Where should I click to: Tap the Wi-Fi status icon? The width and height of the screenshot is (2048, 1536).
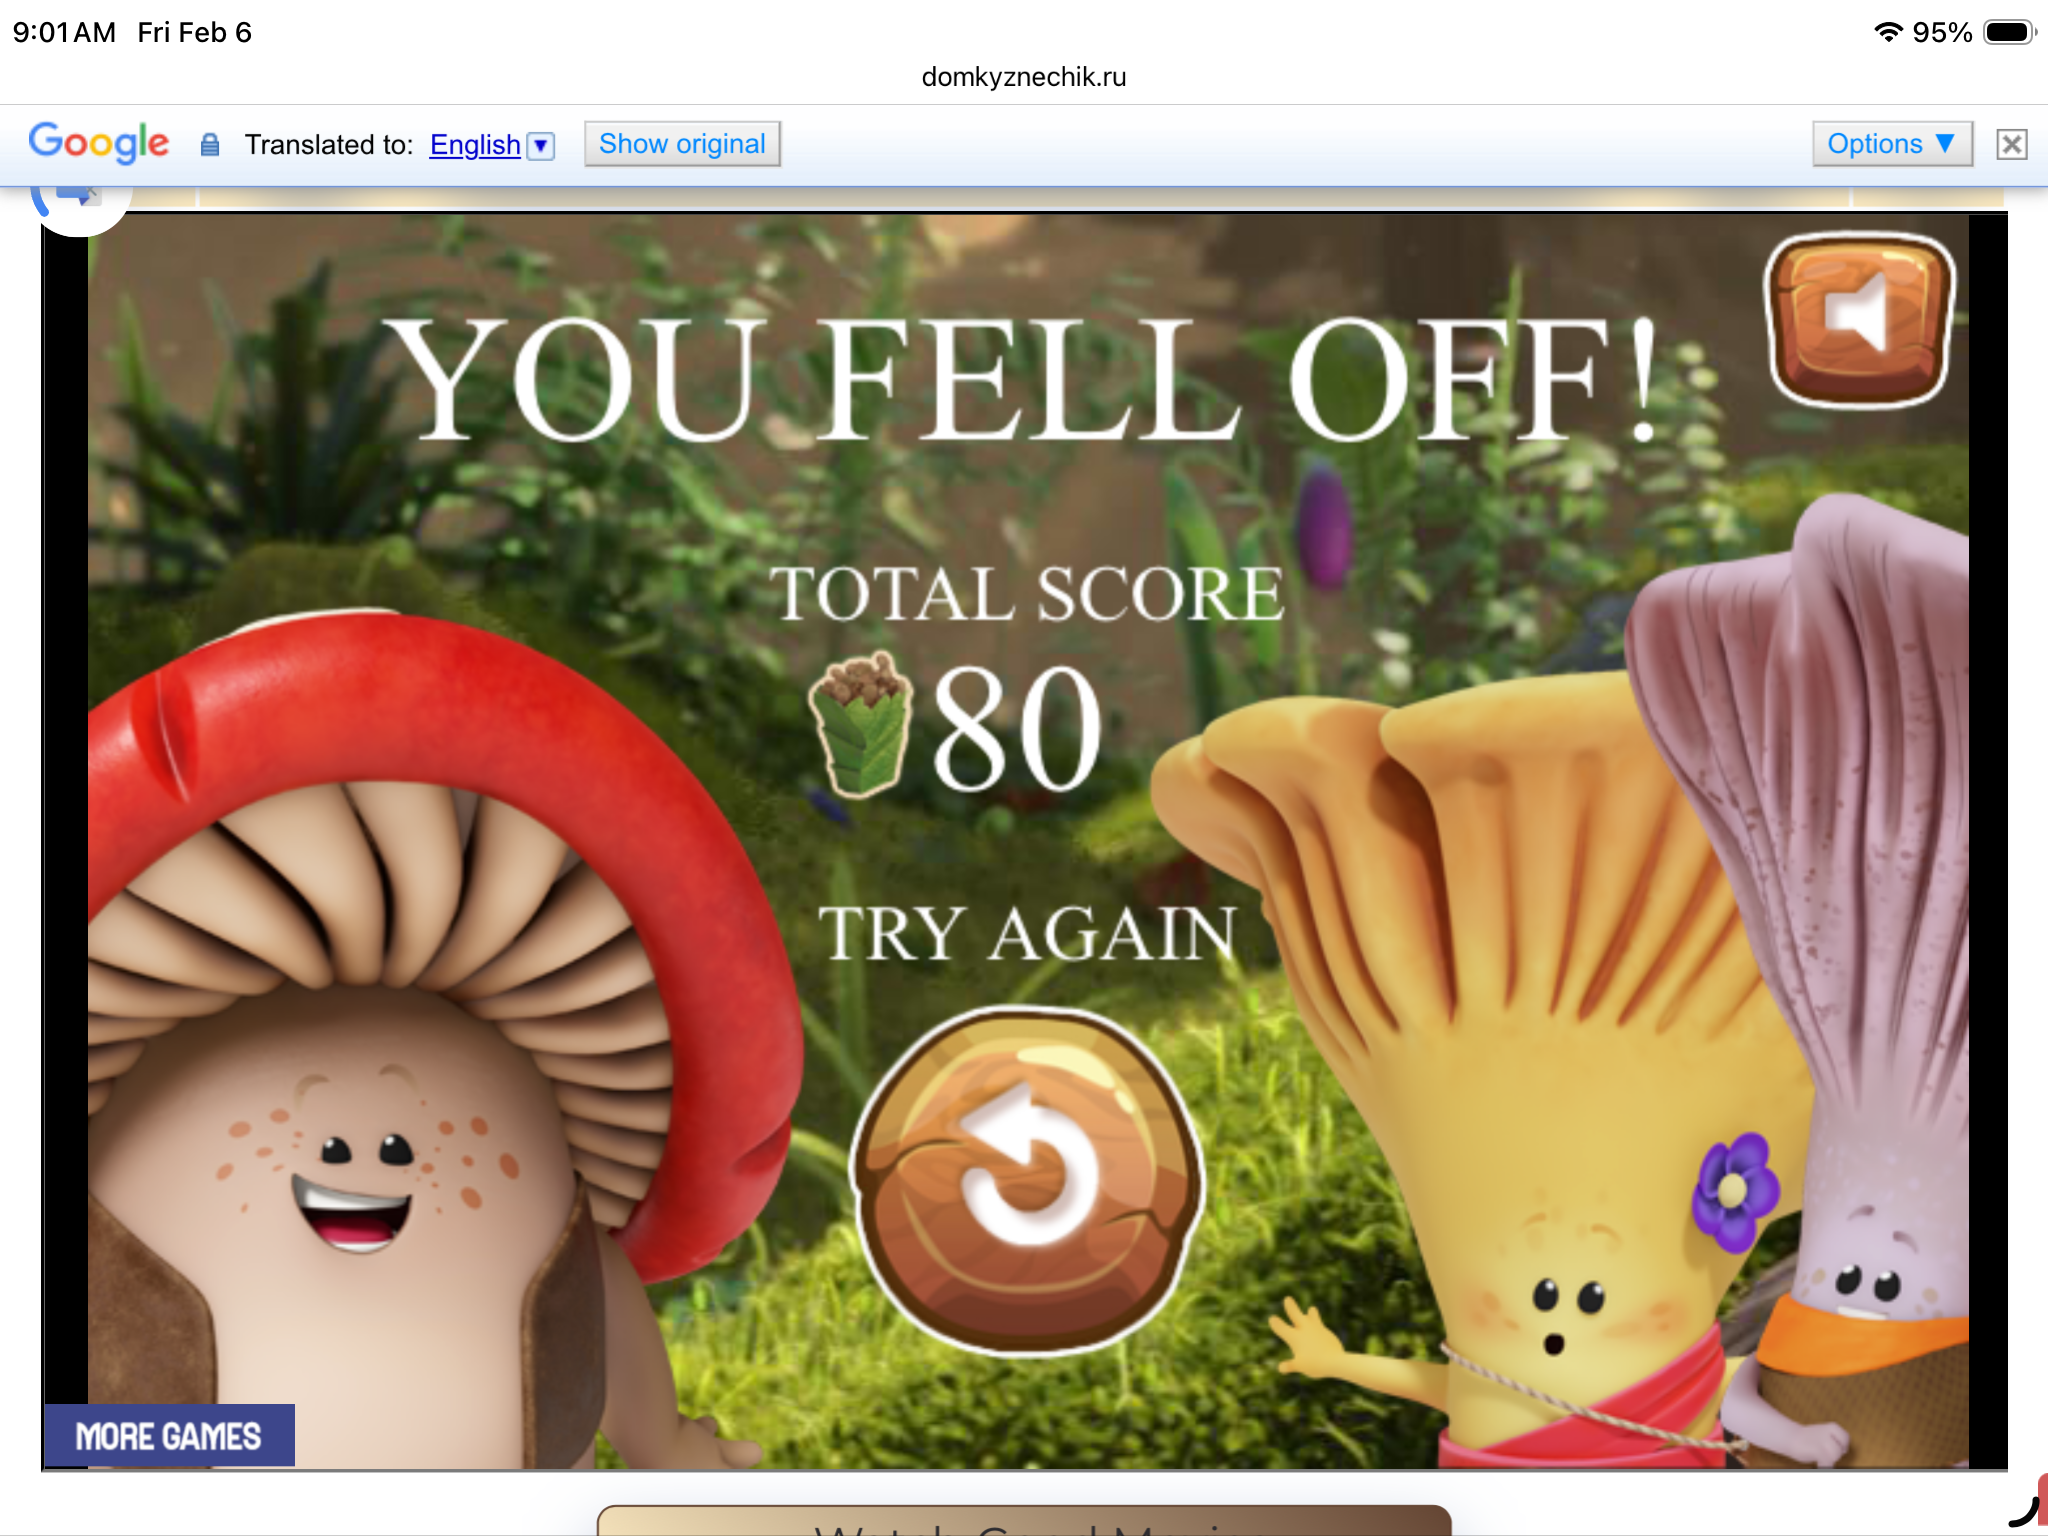pyautogui.click(x=1887, y=32)
